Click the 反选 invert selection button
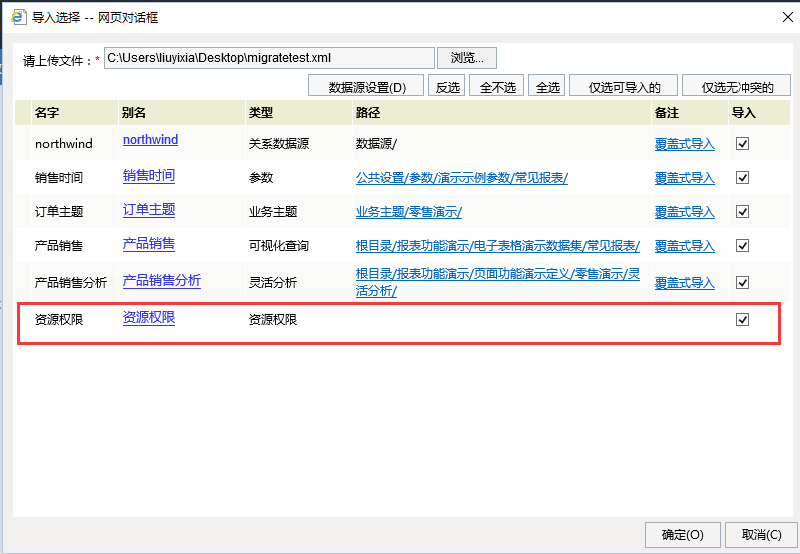The height and width of the screenshot is (554, 800). (447, 87)
